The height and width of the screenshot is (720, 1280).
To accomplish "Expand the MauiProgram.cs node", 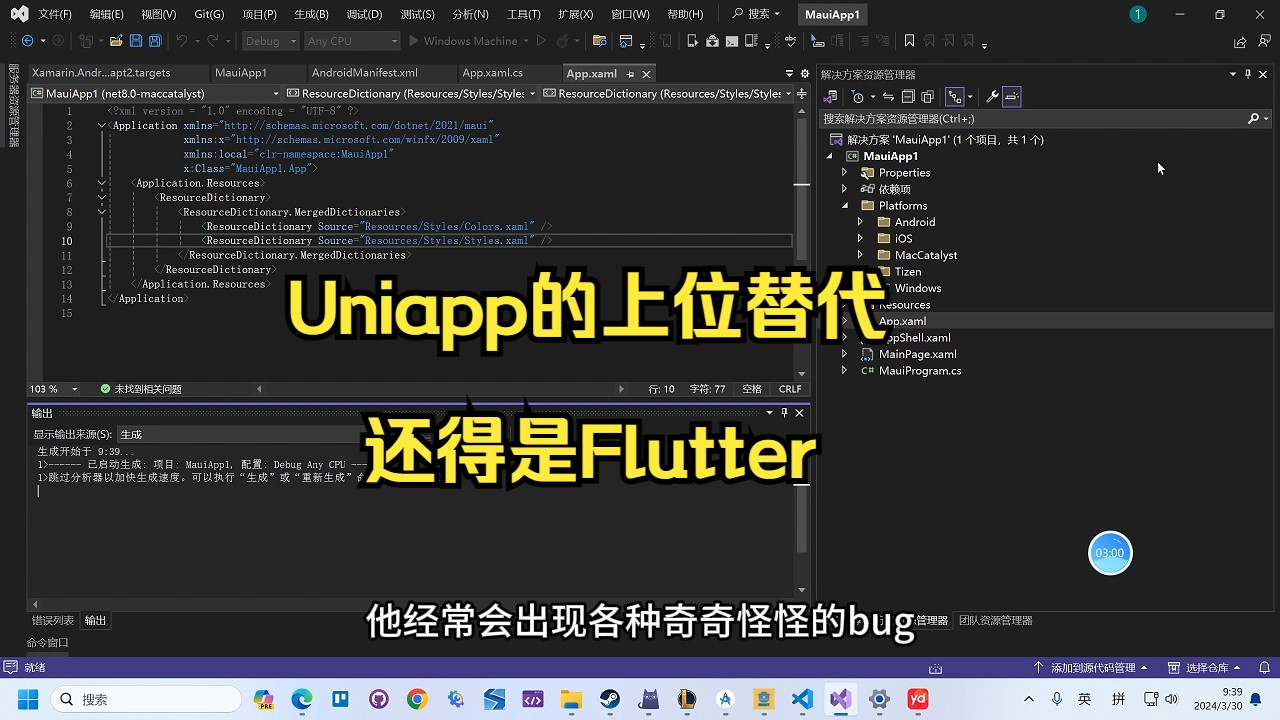I will [x=845, y=371].
